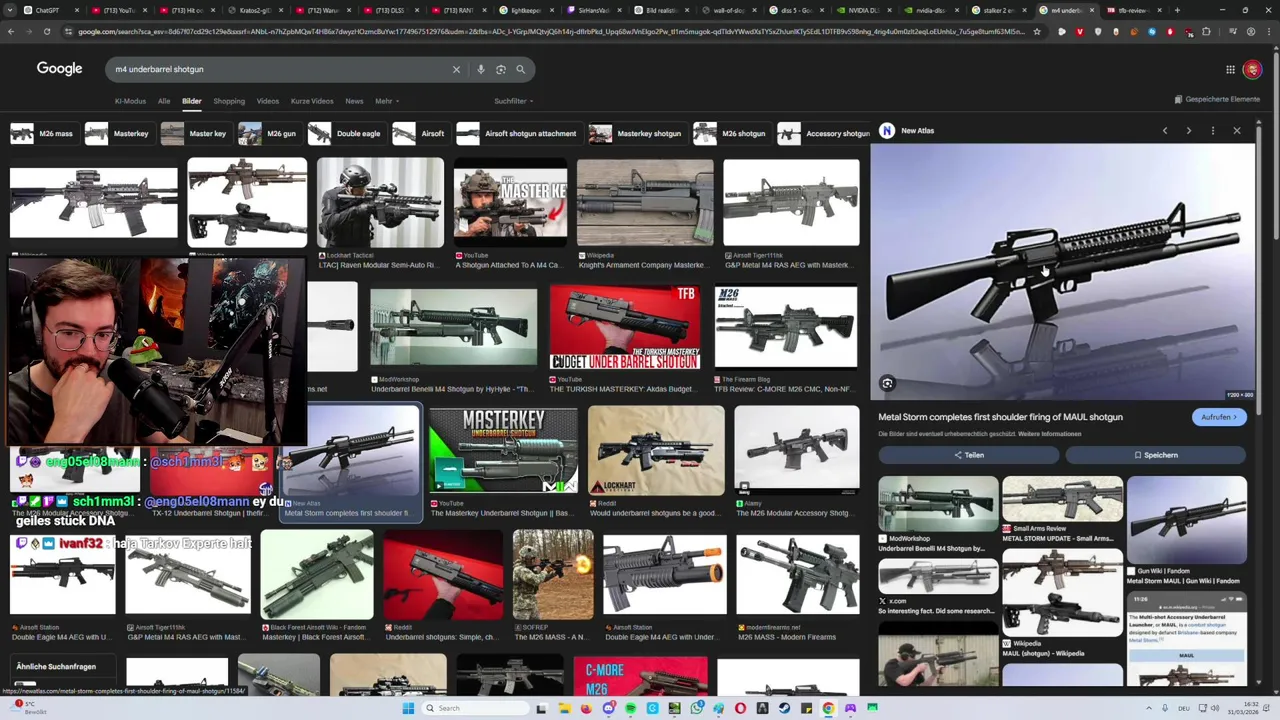Go back with the browser back arrow
The image size is (1280, 720).
(11, 31)
